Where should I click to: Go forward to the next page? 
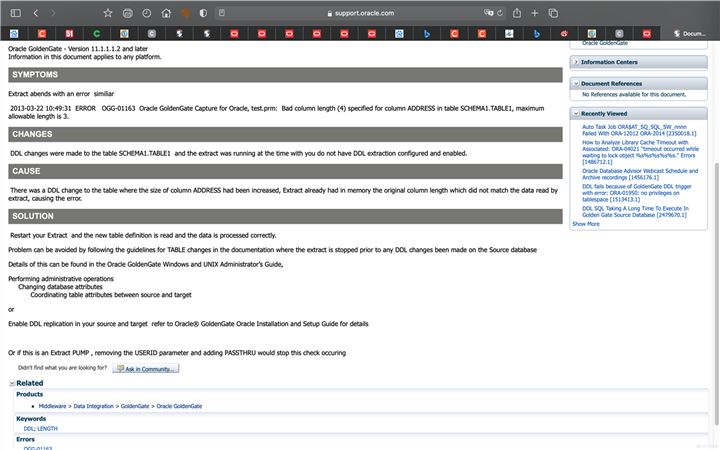point(53,13)
